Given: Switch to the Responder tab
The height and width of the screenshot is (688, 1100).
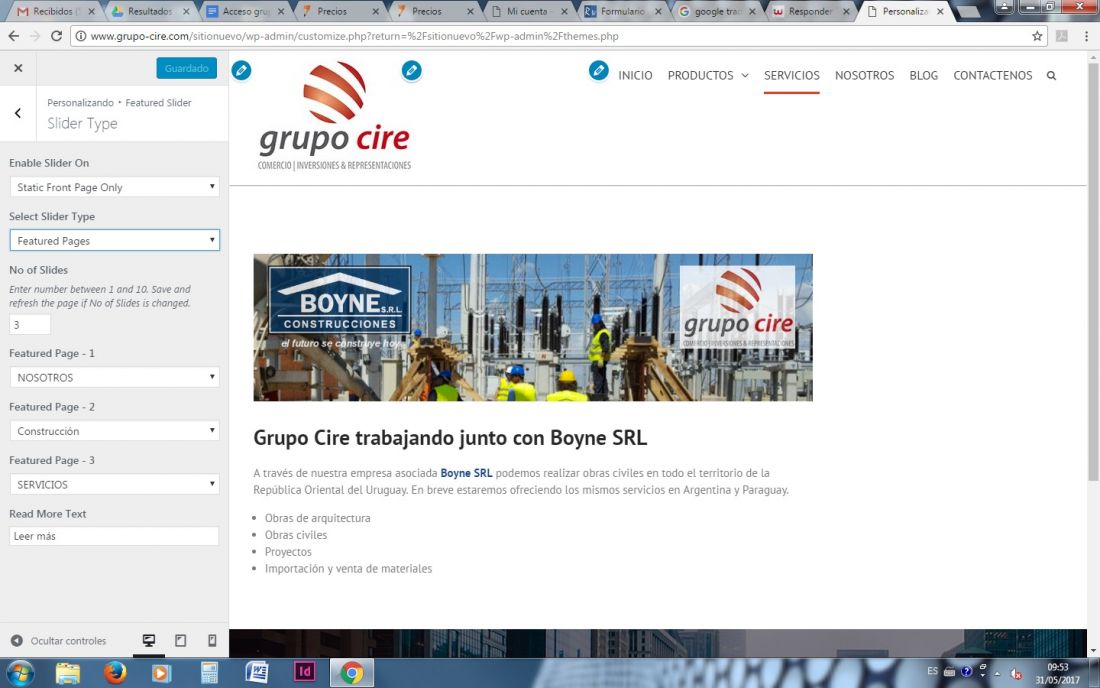Looking at the screenshot, I should coord(812,11).
